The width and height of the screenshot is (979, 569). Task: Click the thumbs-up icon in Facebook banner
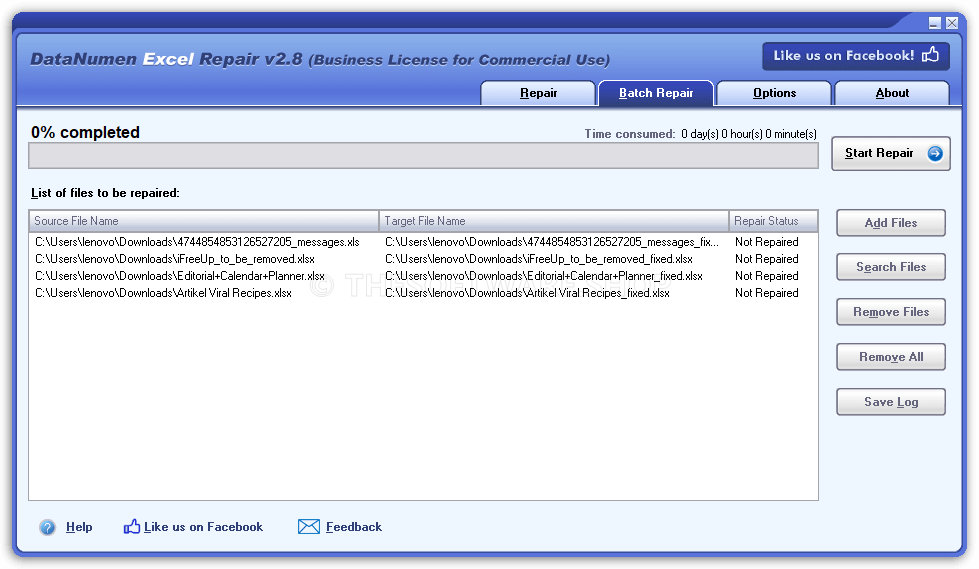click(x=930, y=55)
